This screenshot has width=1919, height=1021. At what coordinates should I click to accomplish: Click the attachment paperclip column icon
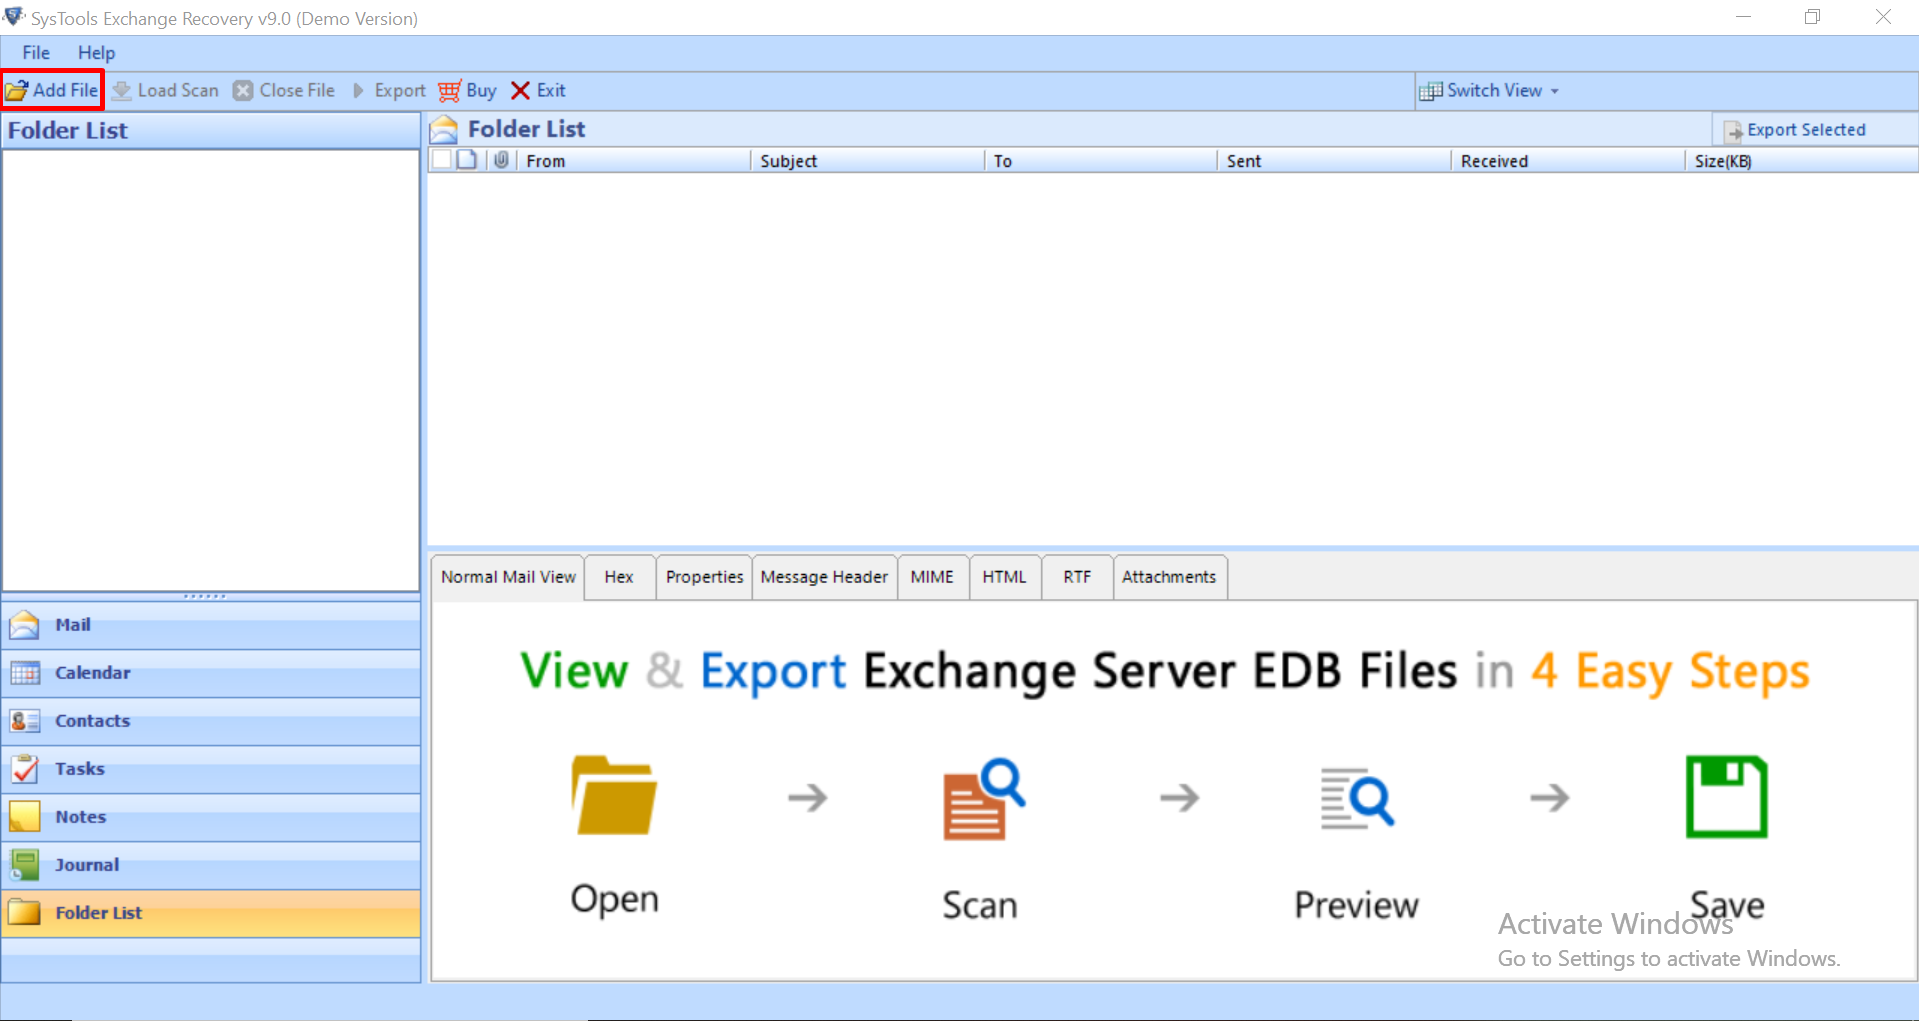(x=501, y=160)
